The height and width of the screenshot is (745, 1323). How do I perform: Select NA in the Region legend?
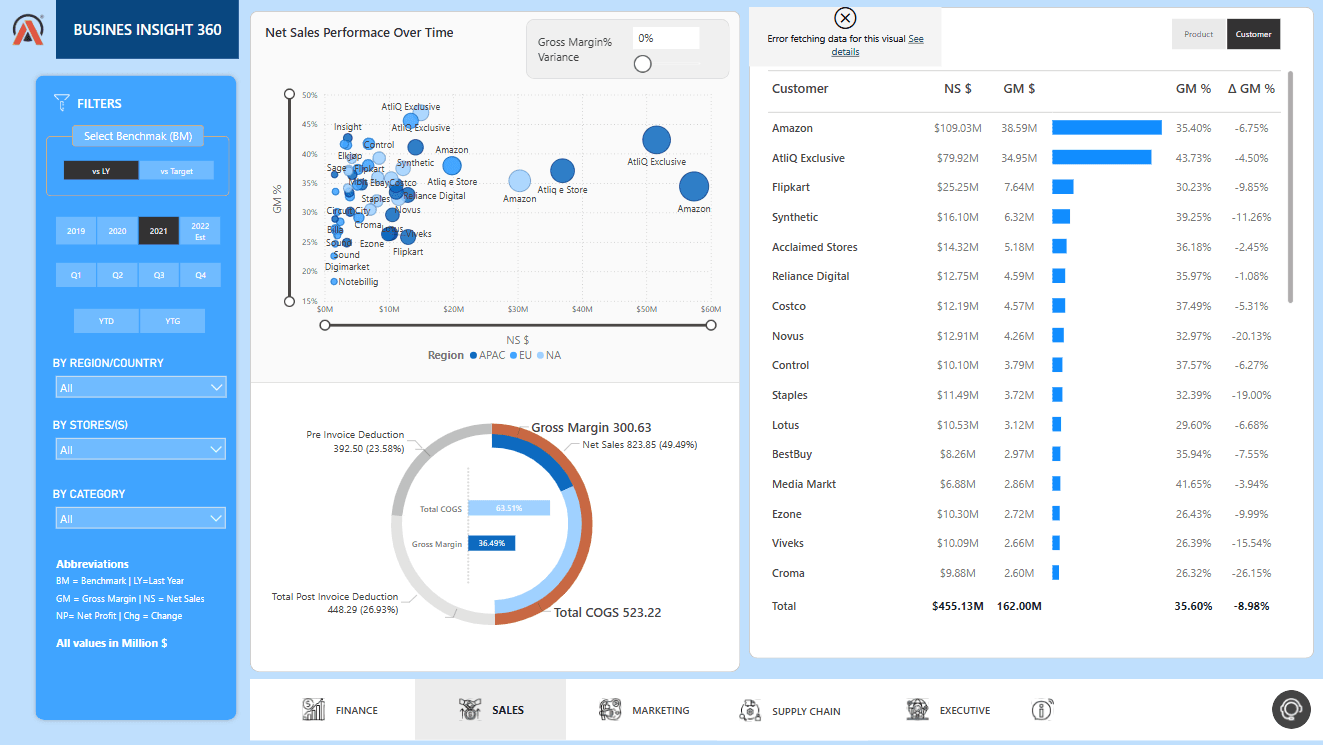pos(548,355)
